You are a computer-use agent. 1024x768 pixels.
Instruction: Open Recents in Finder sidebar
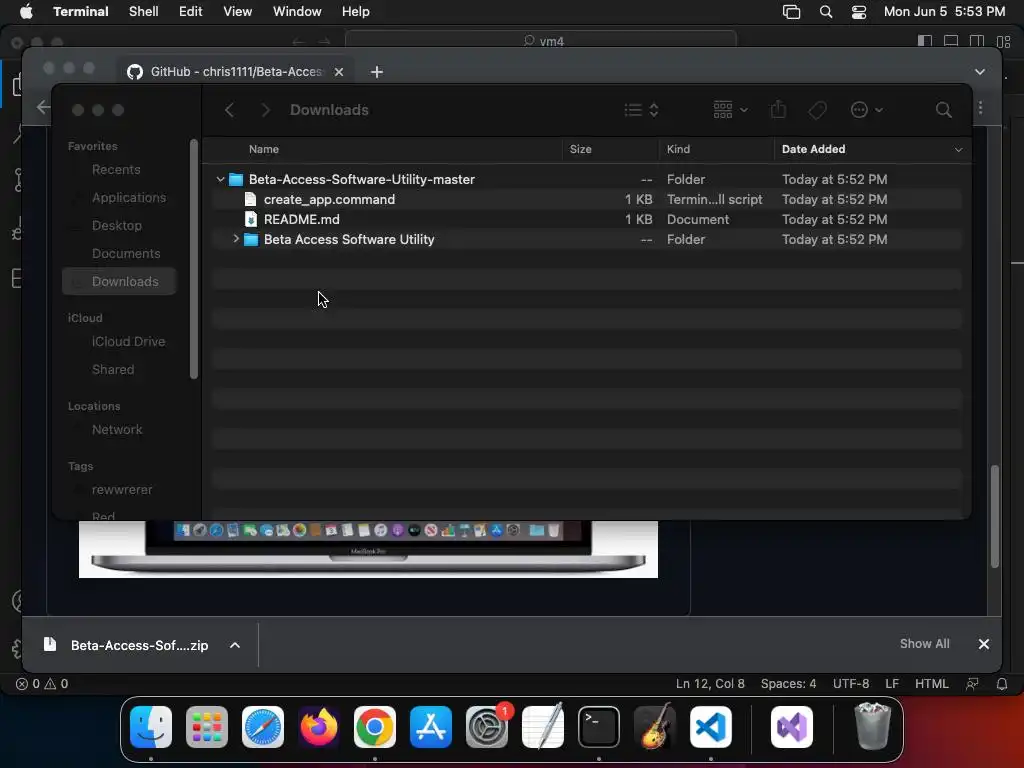[116, 170]
